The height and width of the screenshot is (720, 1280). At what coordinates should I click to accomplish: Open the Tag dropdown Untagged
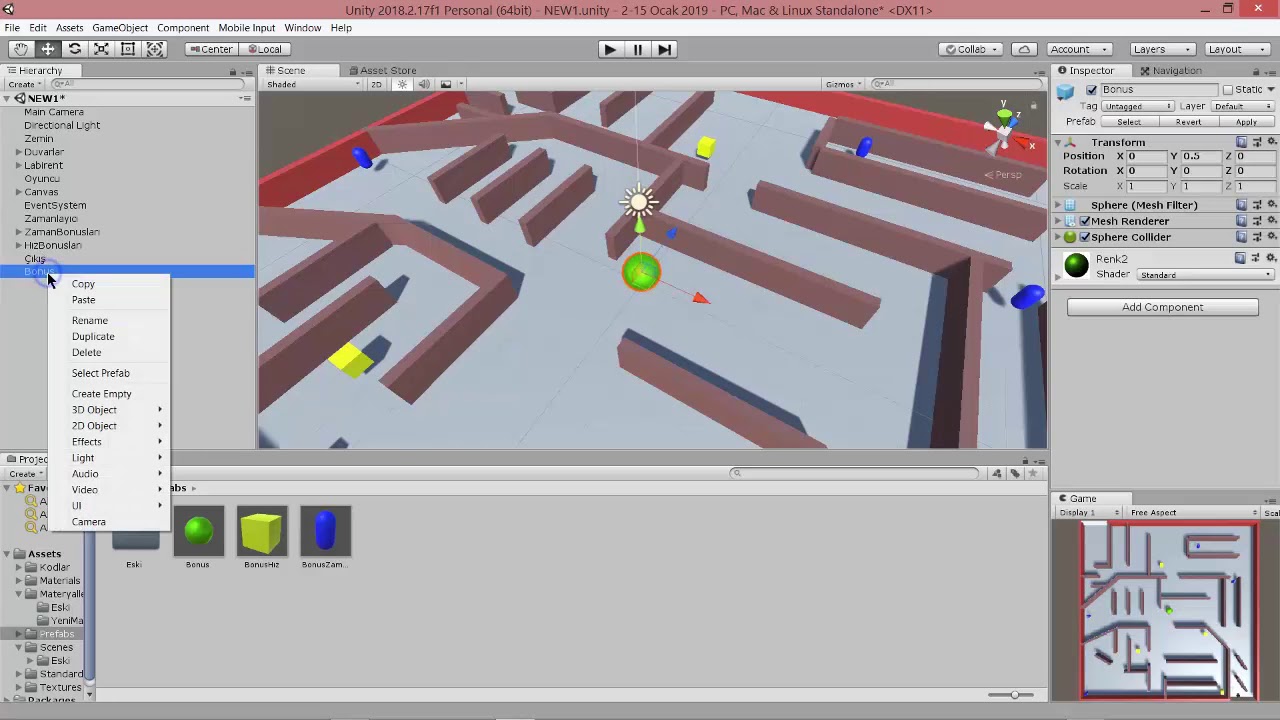(x=1137, y=106)
